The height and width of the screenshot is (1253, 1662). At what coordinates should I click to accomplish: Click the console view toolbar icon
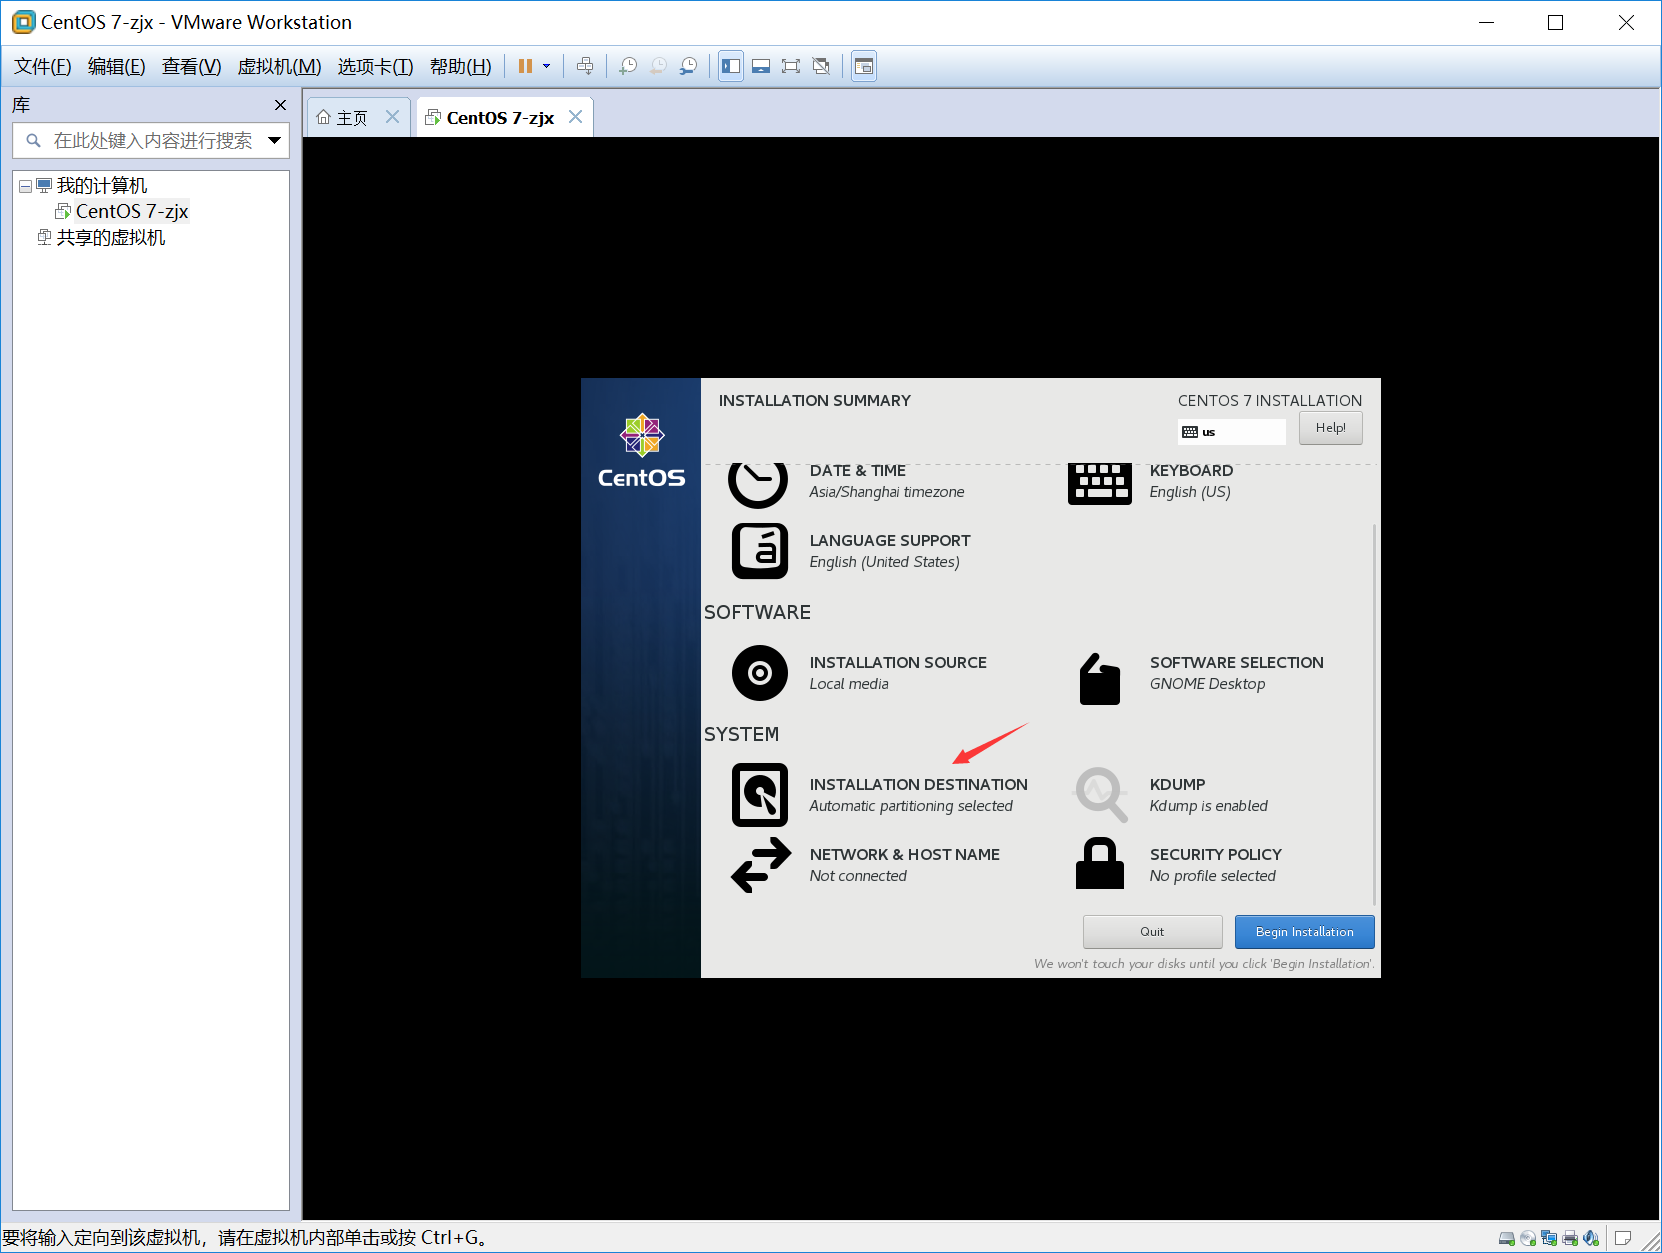[864, 67]
